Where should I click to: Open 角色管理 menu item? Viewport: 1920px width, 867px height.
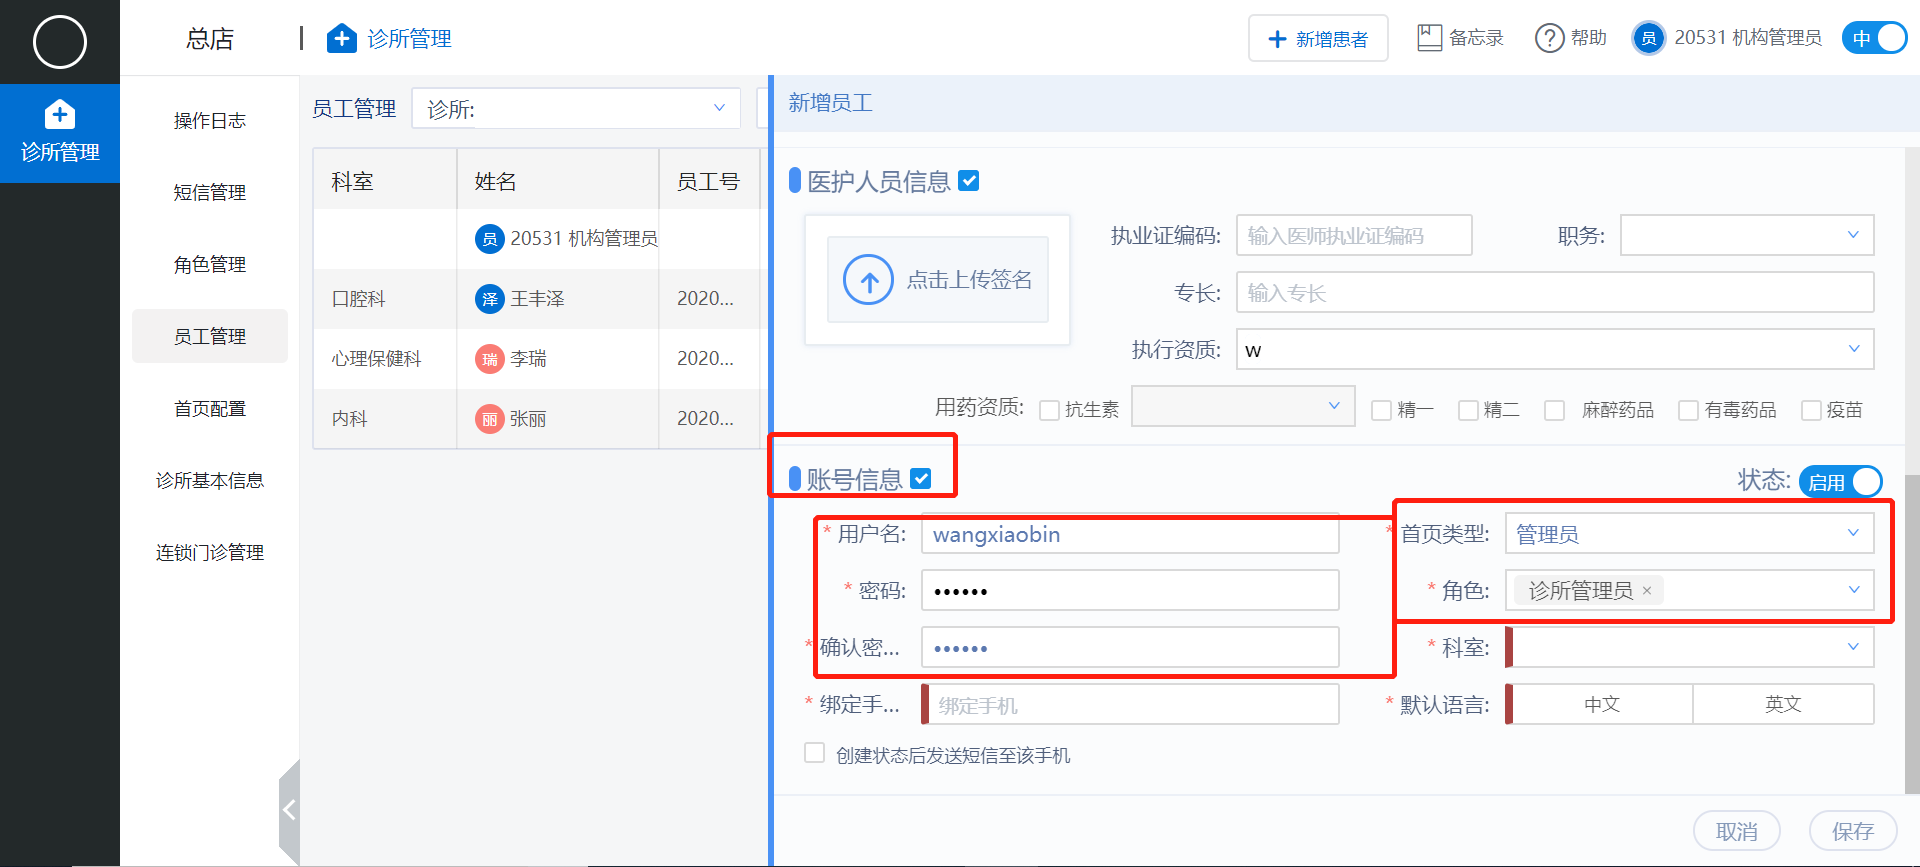click(210, 265)
